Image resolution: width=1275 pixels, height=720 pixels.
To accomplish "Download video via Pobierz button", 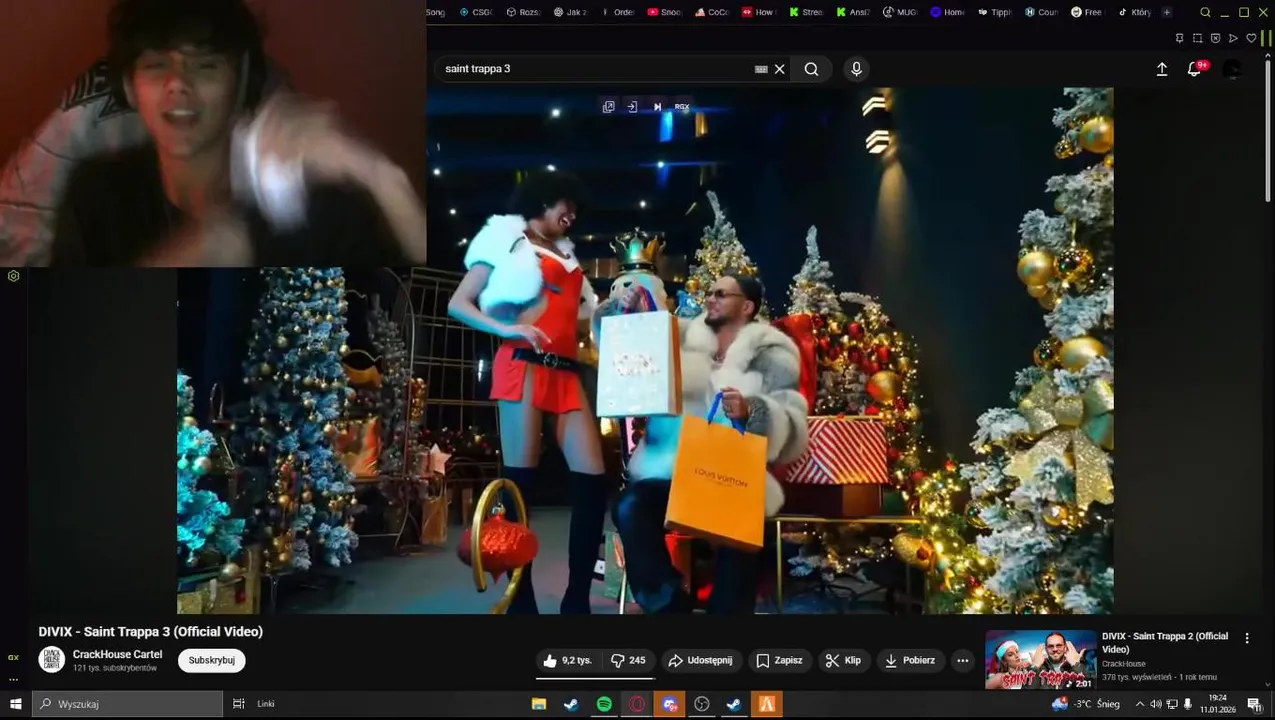I will point(910,661).
